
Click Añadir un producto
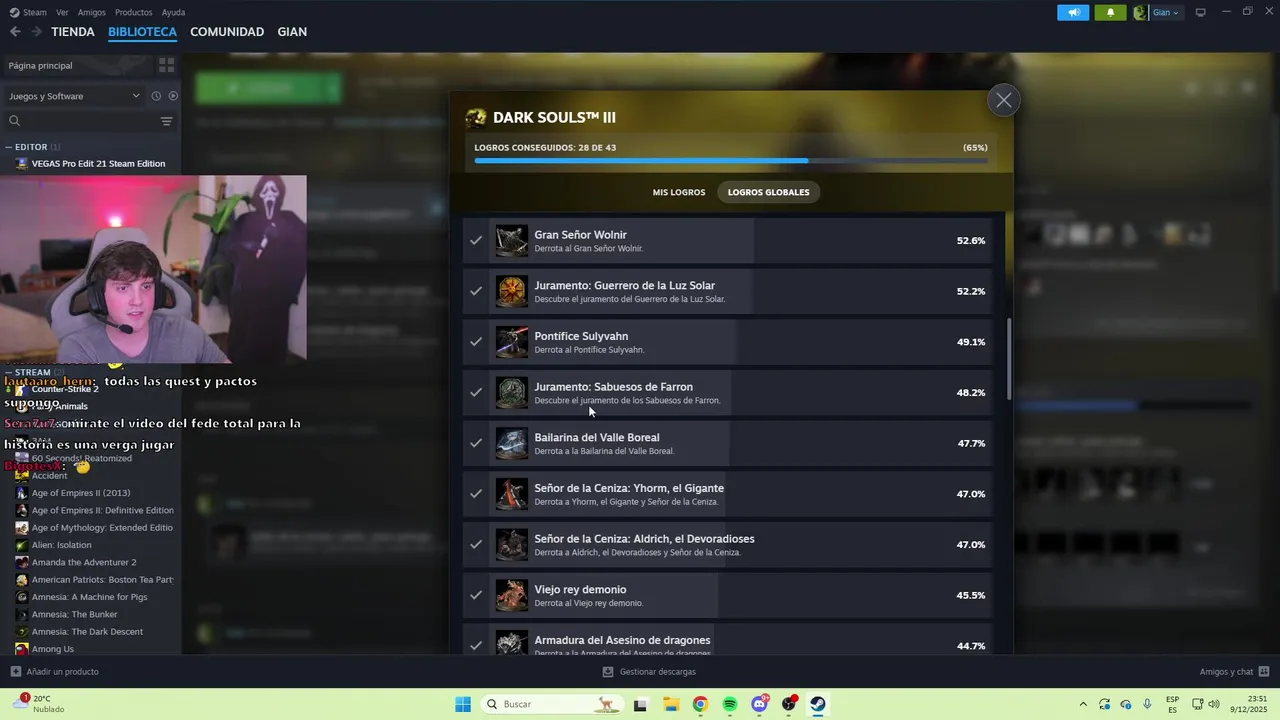(x=54, y=672)
